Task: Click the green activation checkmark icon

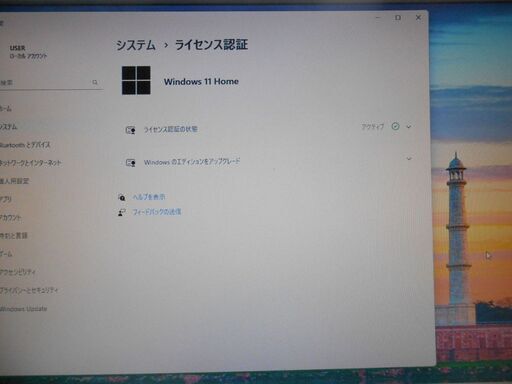Action: 395,126
